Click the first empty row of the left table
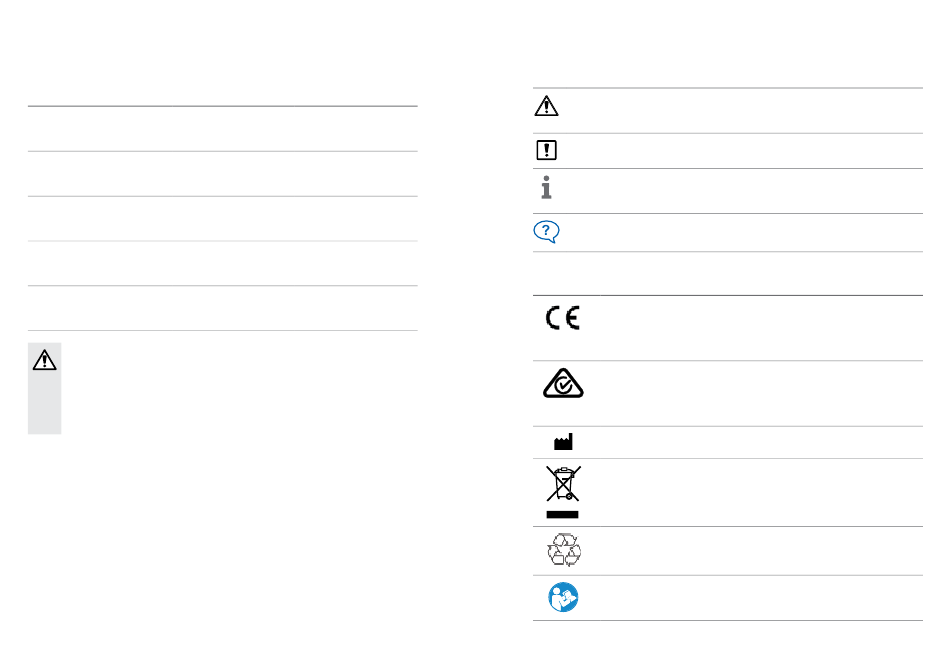Image resolution: width=950 pixels, height=652 pixels. click(222, 129)
